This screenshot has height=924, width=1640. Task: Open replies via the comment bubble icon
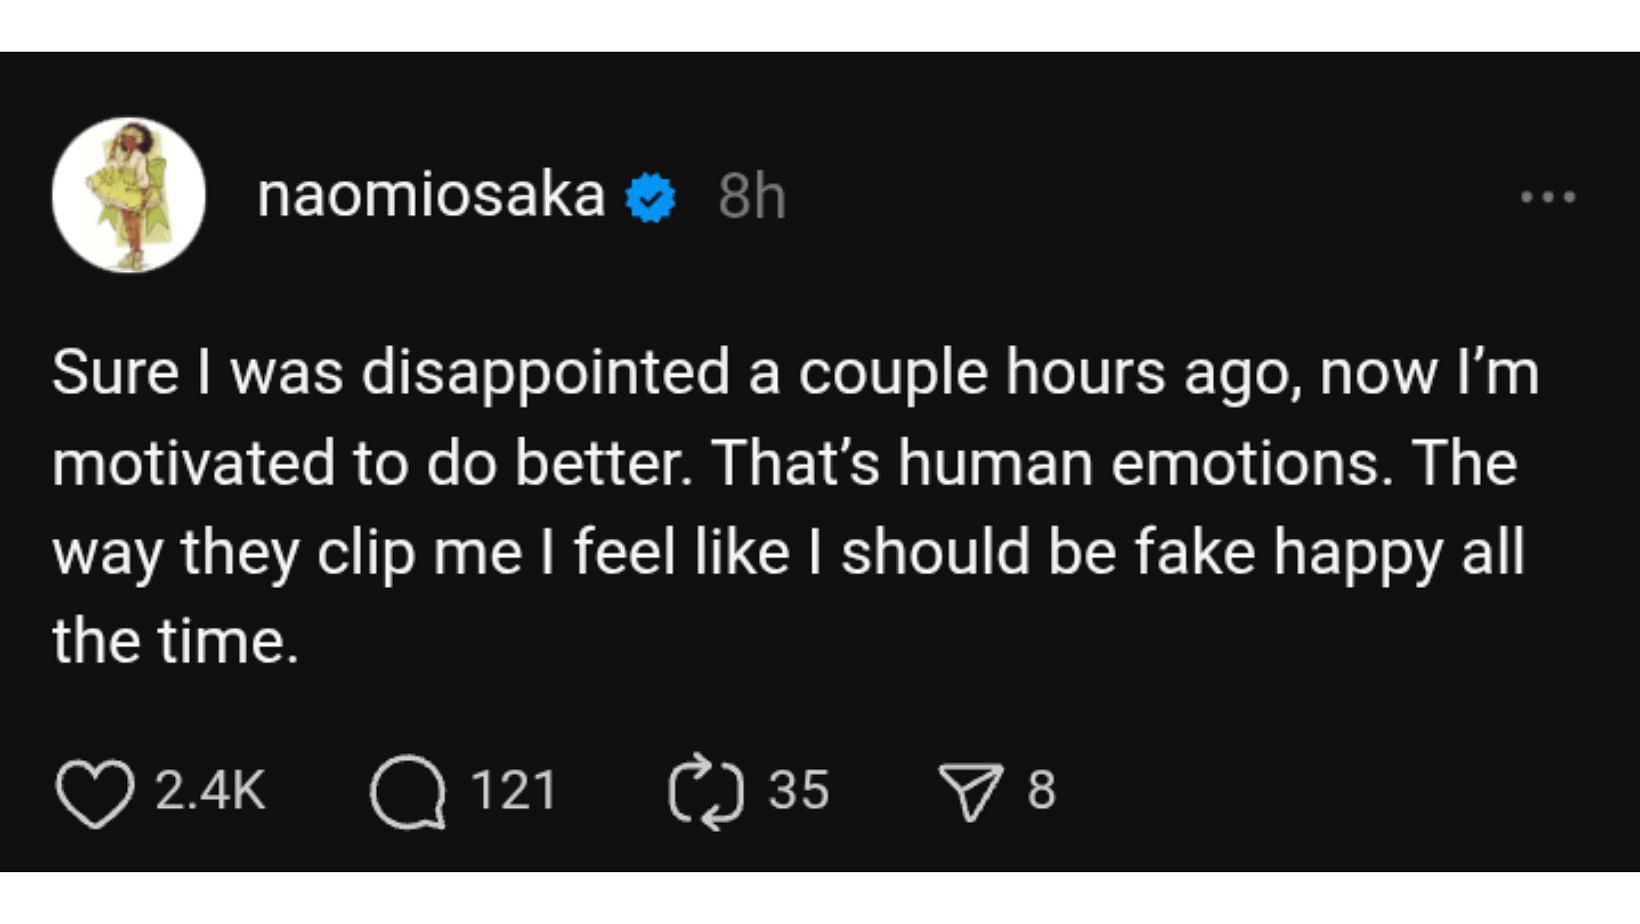click(x=407, y=793)
